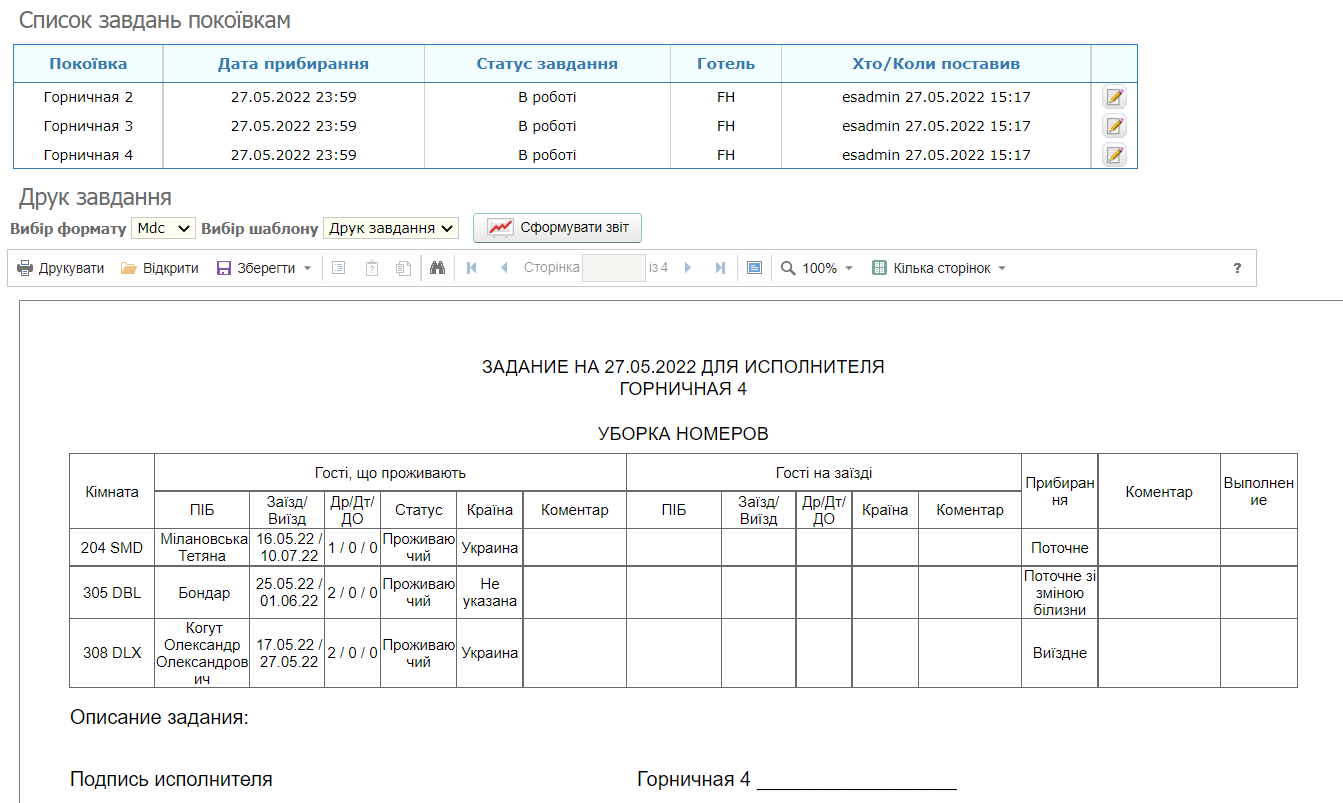Expand the Кілька сторінок menu
The height and width of the screenshot is (803, 1343).
click(939, 268)
